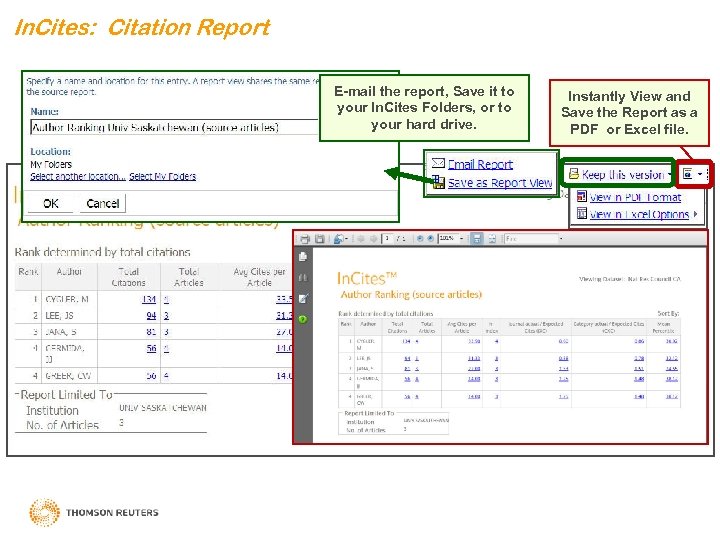The height and width of the screenshot is (540, 720).
Task: Dismiss dialog with Cancel button
Action: [102, 203]
